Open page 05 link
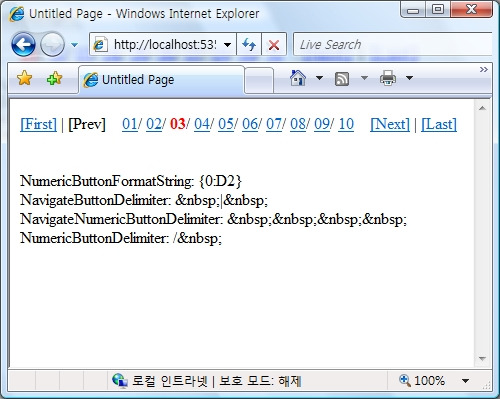This screenshot has height=399, width=500. (x=226, y=124)
